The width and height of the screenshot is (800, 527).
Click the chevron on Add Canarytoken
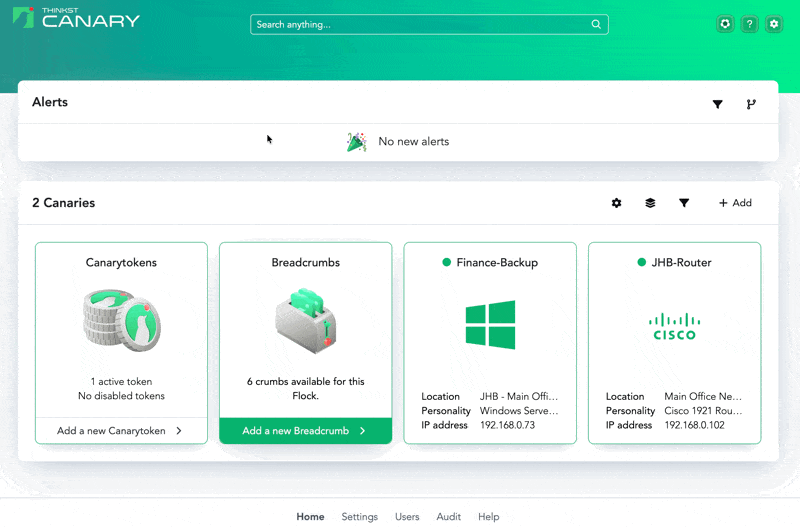(x=179, y=431)
